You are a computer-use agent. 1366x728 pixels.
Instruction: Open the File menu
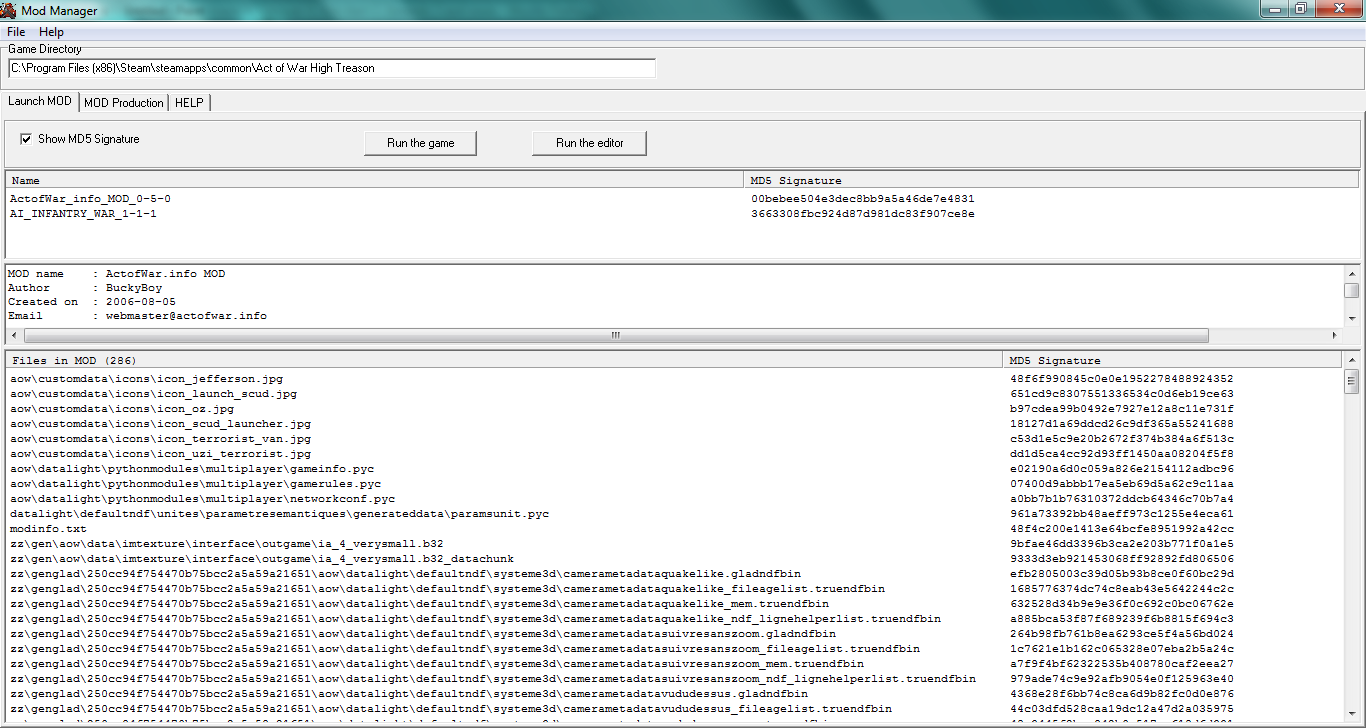(x=16, y=32)
